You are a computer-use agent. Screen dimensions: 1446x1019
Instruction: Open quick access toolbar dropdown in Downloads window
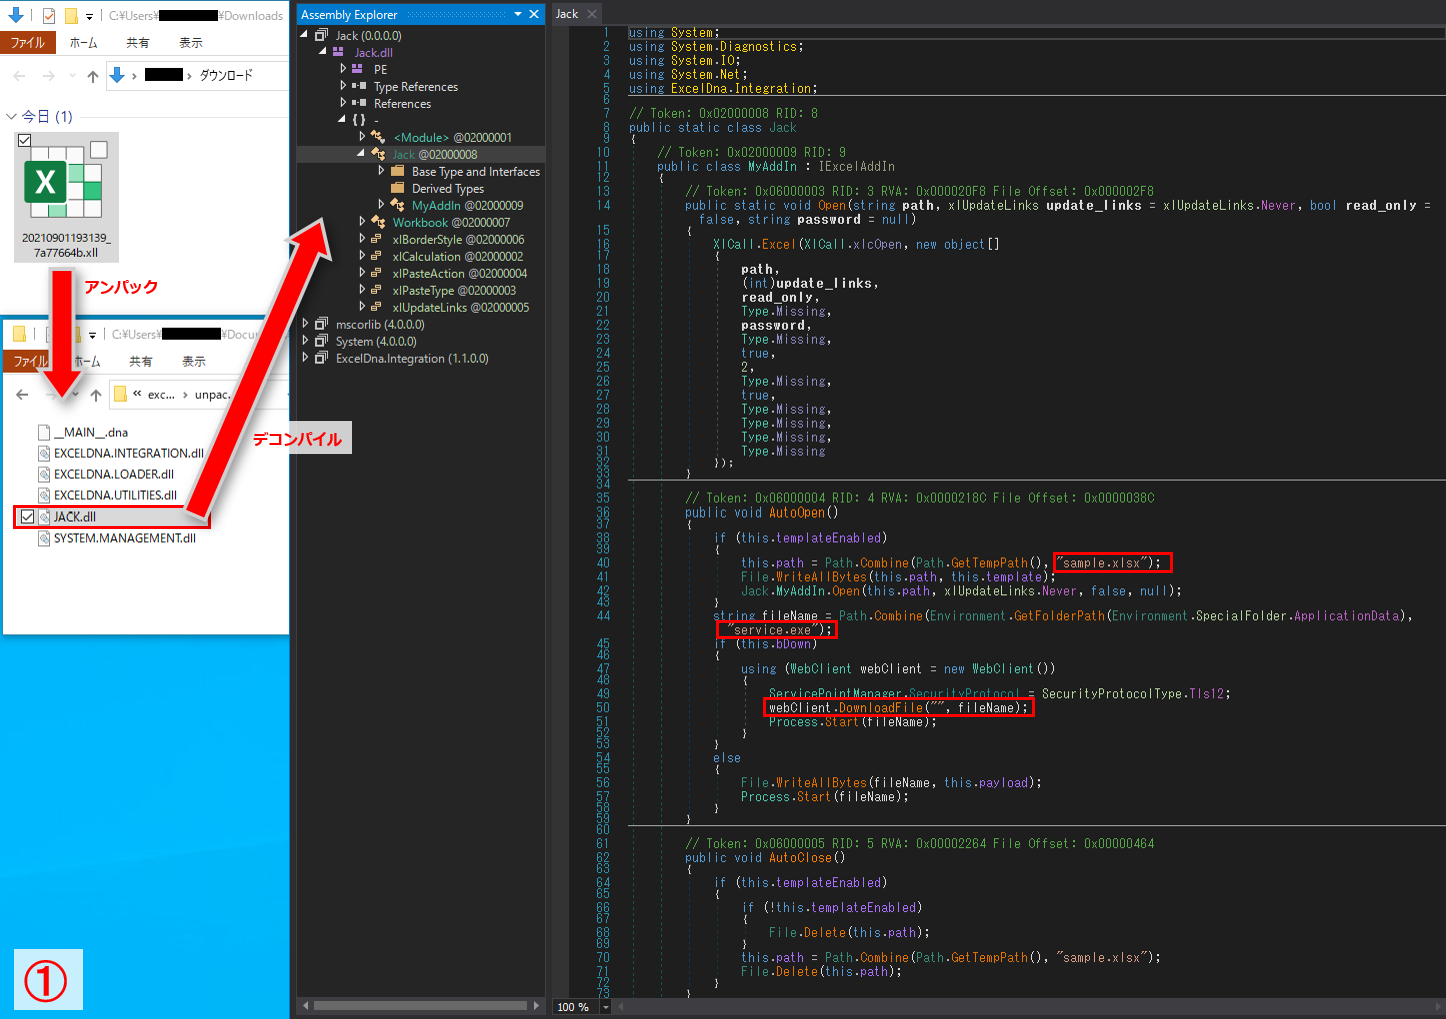tap(89, 16)
